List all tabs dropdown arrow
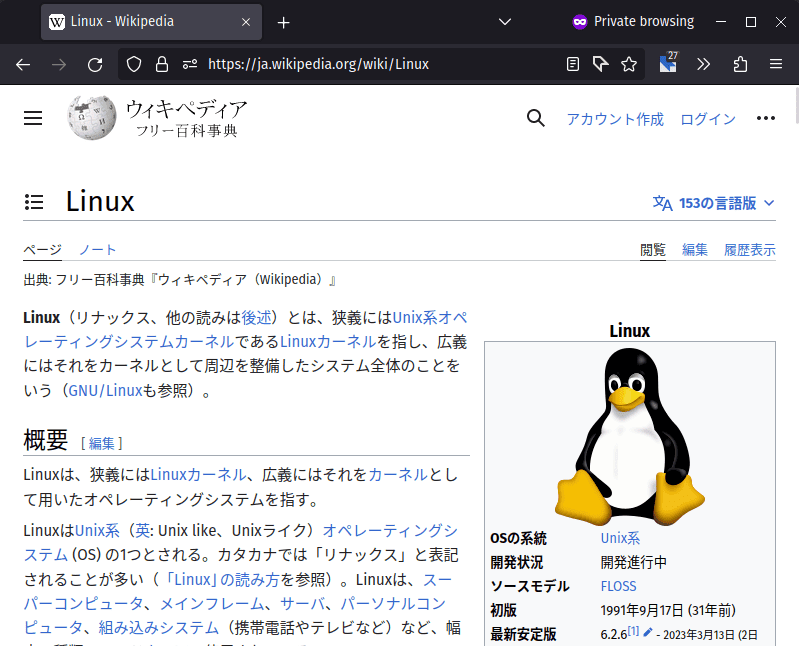This screenshot has width=799, height=646. point(504,22)
